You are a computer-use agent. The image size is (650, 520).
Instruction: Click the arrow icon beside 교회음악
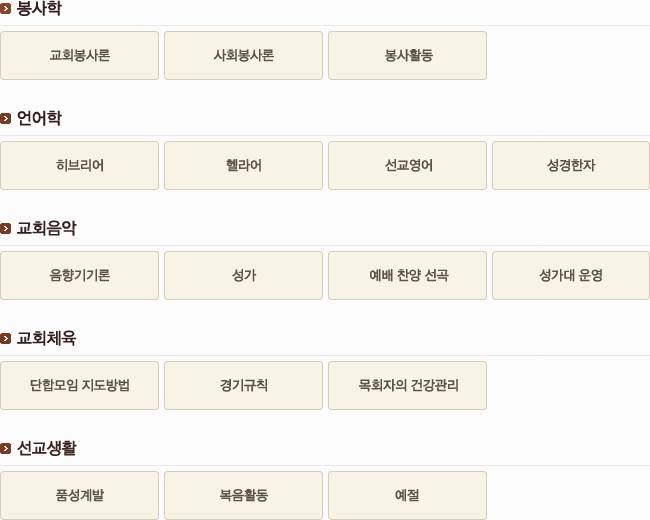click(5, 229)
